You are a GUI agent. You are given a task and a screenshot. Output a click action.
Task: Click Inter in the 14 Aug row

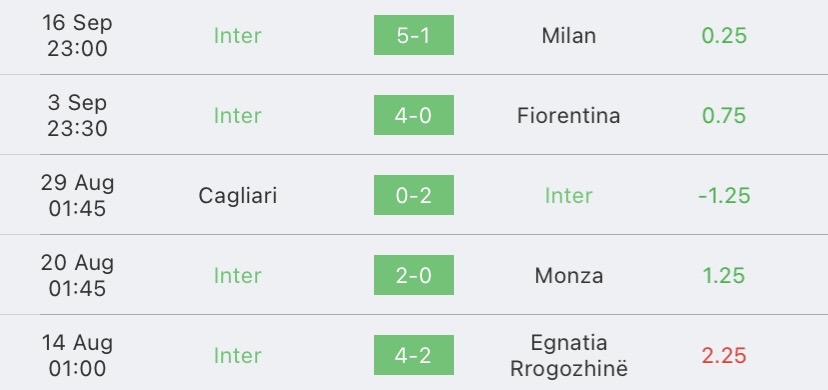pyautogui.click(x=238, y=355)
